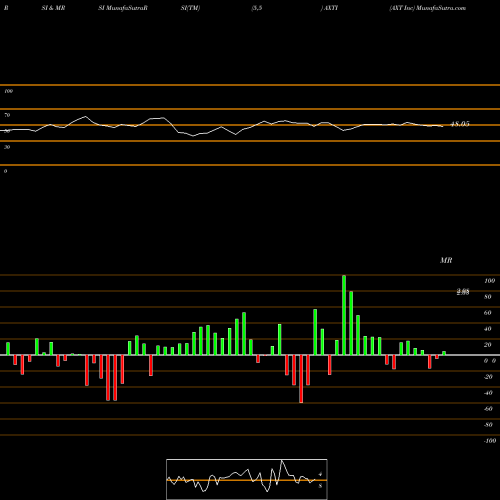
Task: Click the MunafaSutra.com title text
Action: click(x=441, y=8)
